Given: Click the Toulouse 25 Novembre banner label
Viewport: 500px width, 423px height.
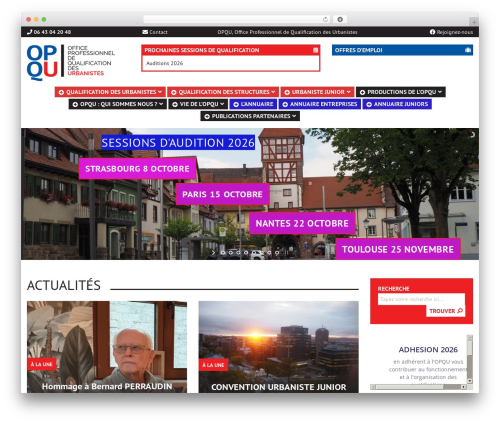Looking at the screenshot, I should click(x=398, y=249).
